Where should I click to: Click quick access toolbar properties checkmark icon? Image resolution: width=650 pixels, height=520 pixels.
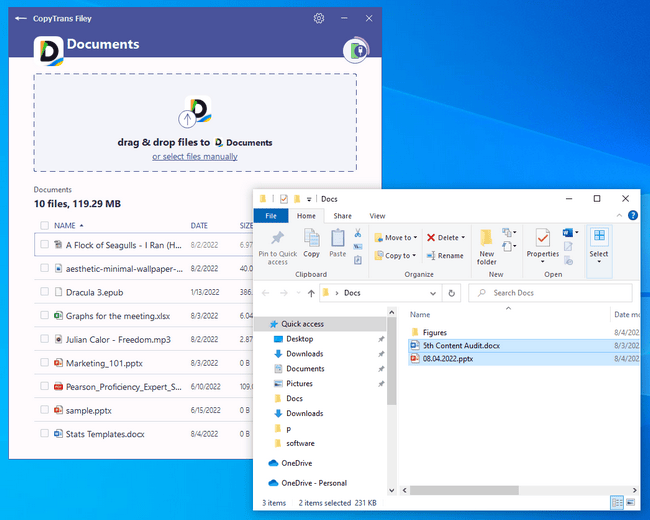point(284,199)
